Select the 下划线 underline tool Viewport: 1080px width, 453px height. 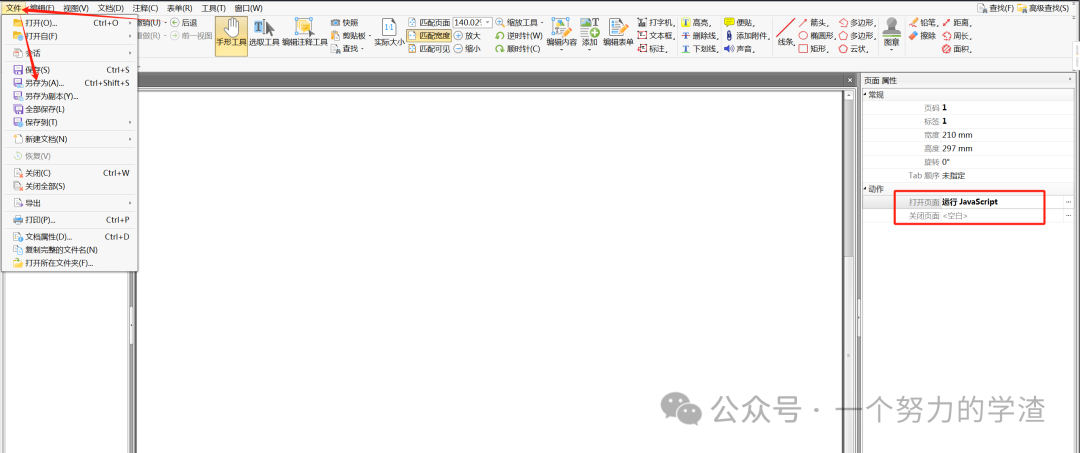click(x=700, y=49)
